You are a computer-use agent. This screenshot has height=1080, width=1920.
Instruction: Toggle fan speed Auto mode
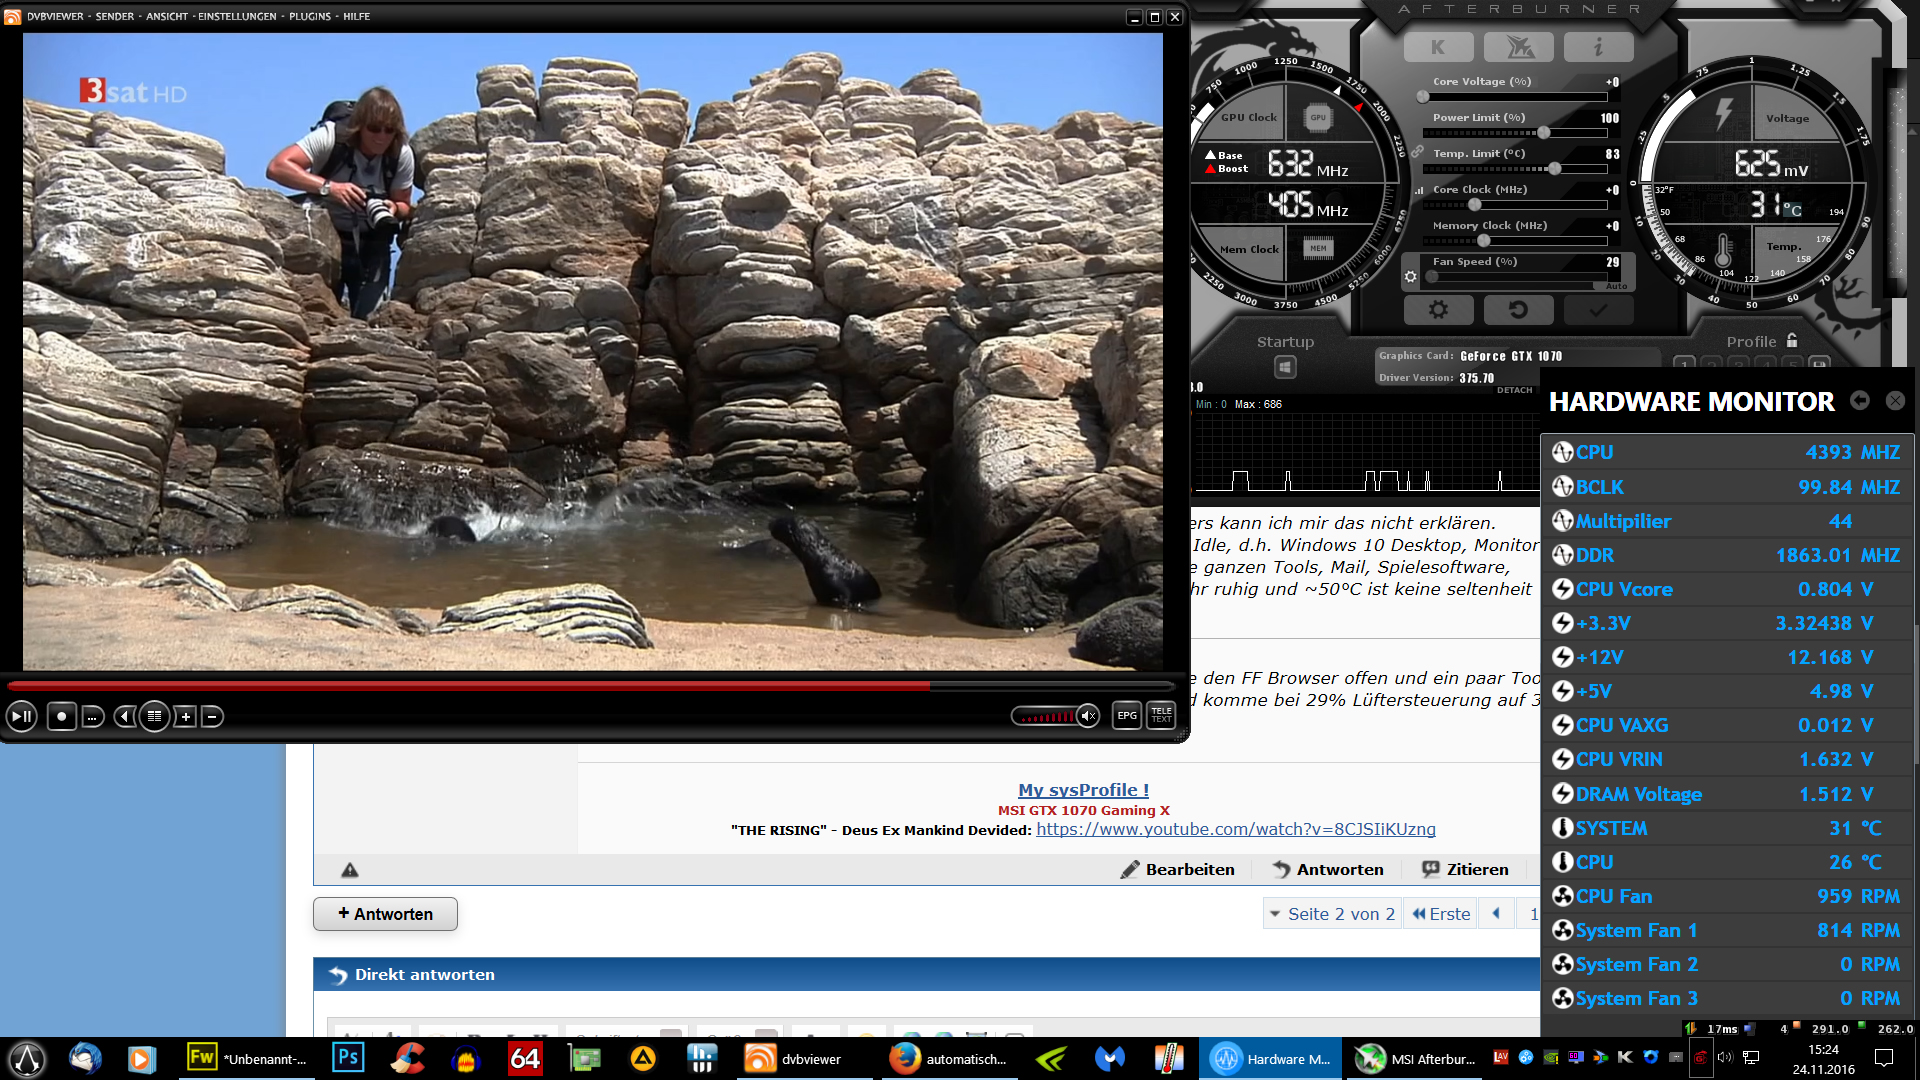click(1616, 286)
